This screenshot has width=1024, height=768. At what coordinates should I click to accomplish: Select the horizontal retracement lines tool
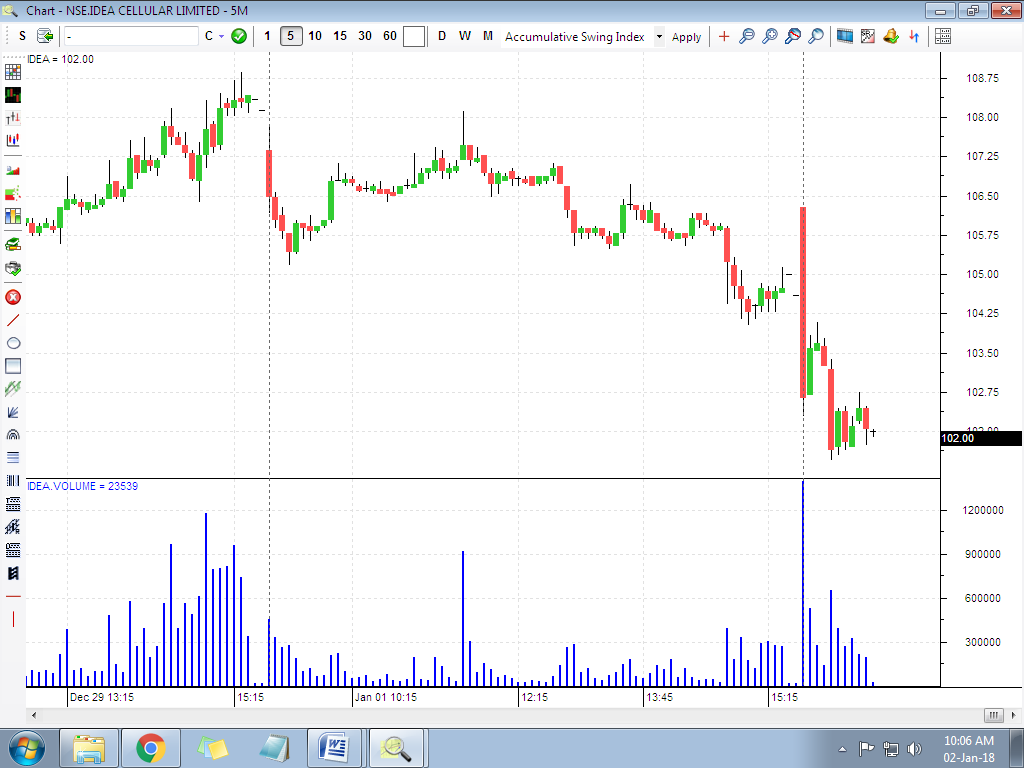pyautogui.click(x=12, y=457)
